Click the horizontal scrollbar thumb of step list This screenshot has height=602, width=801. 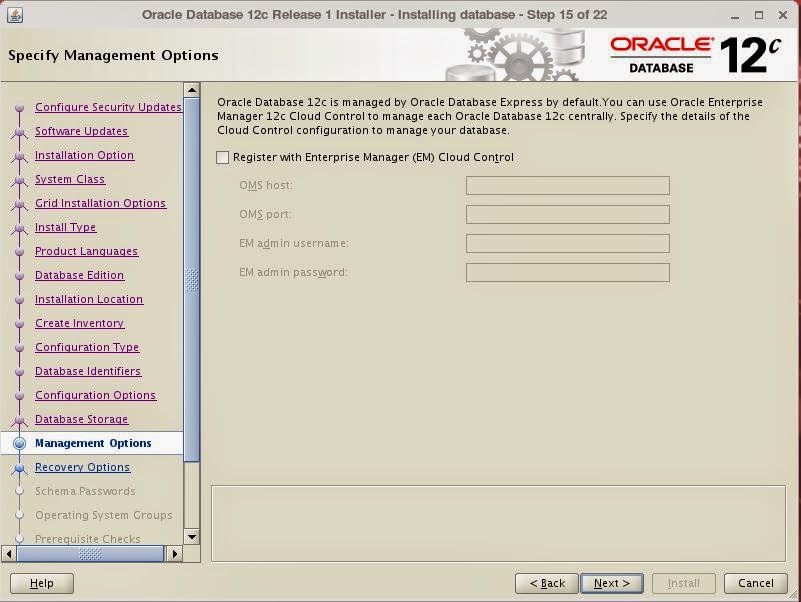point(90,553)
